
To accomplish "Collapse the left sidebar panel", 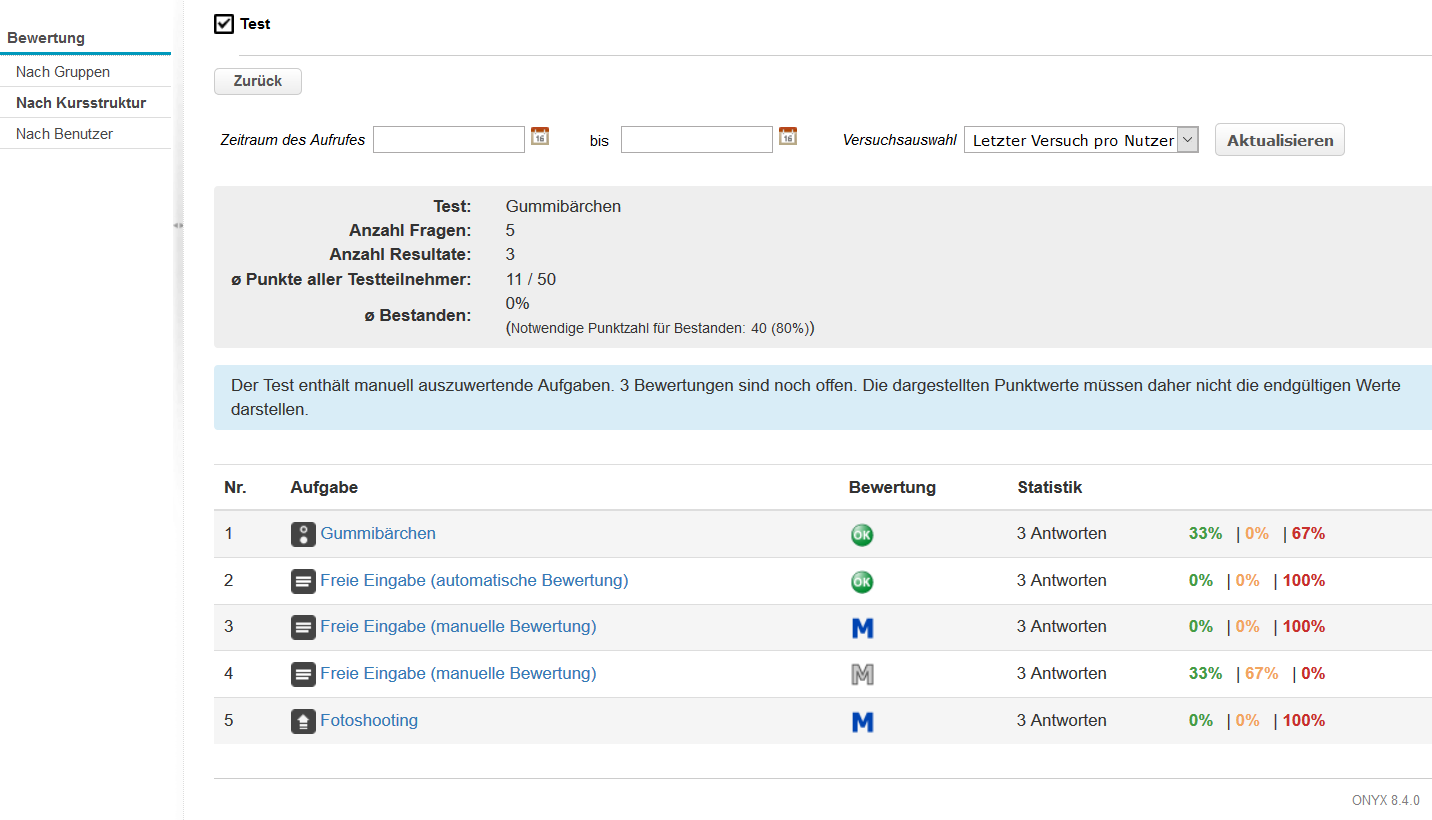I will [x=178, y=226].
